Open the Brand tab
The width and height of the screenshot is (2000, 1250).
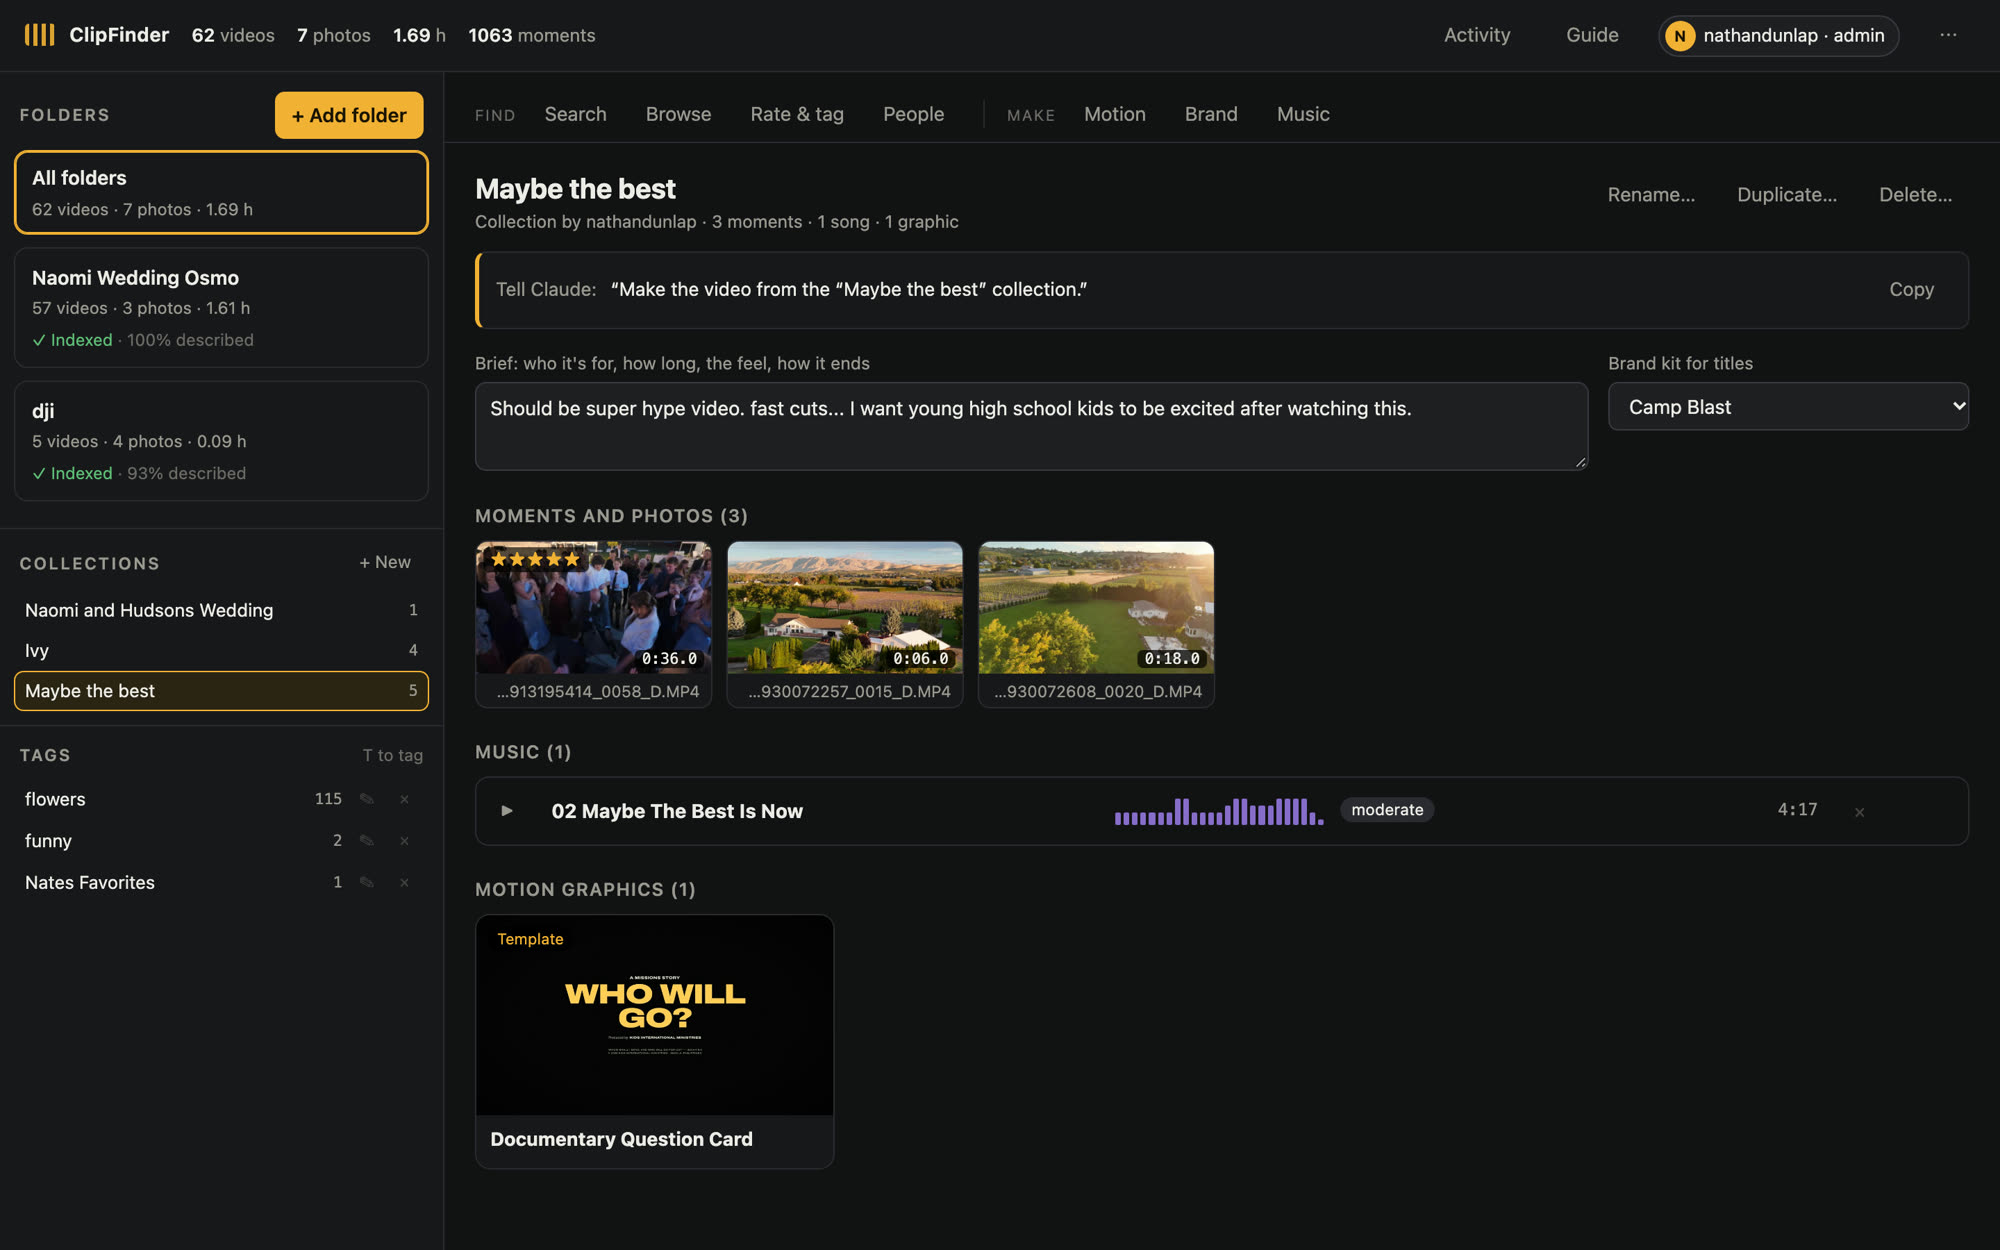(1211, 114)
